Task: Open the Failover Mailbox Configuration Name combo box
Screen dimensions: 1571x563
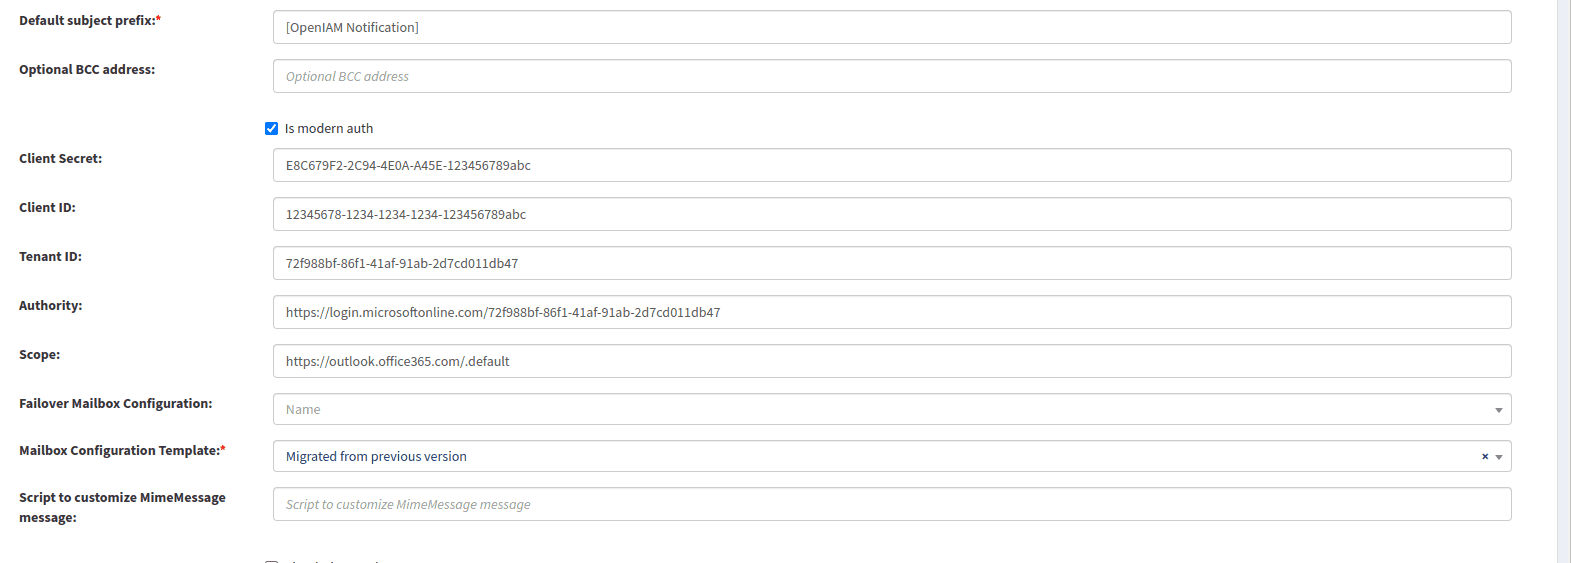Action: (x=892, y=409)
